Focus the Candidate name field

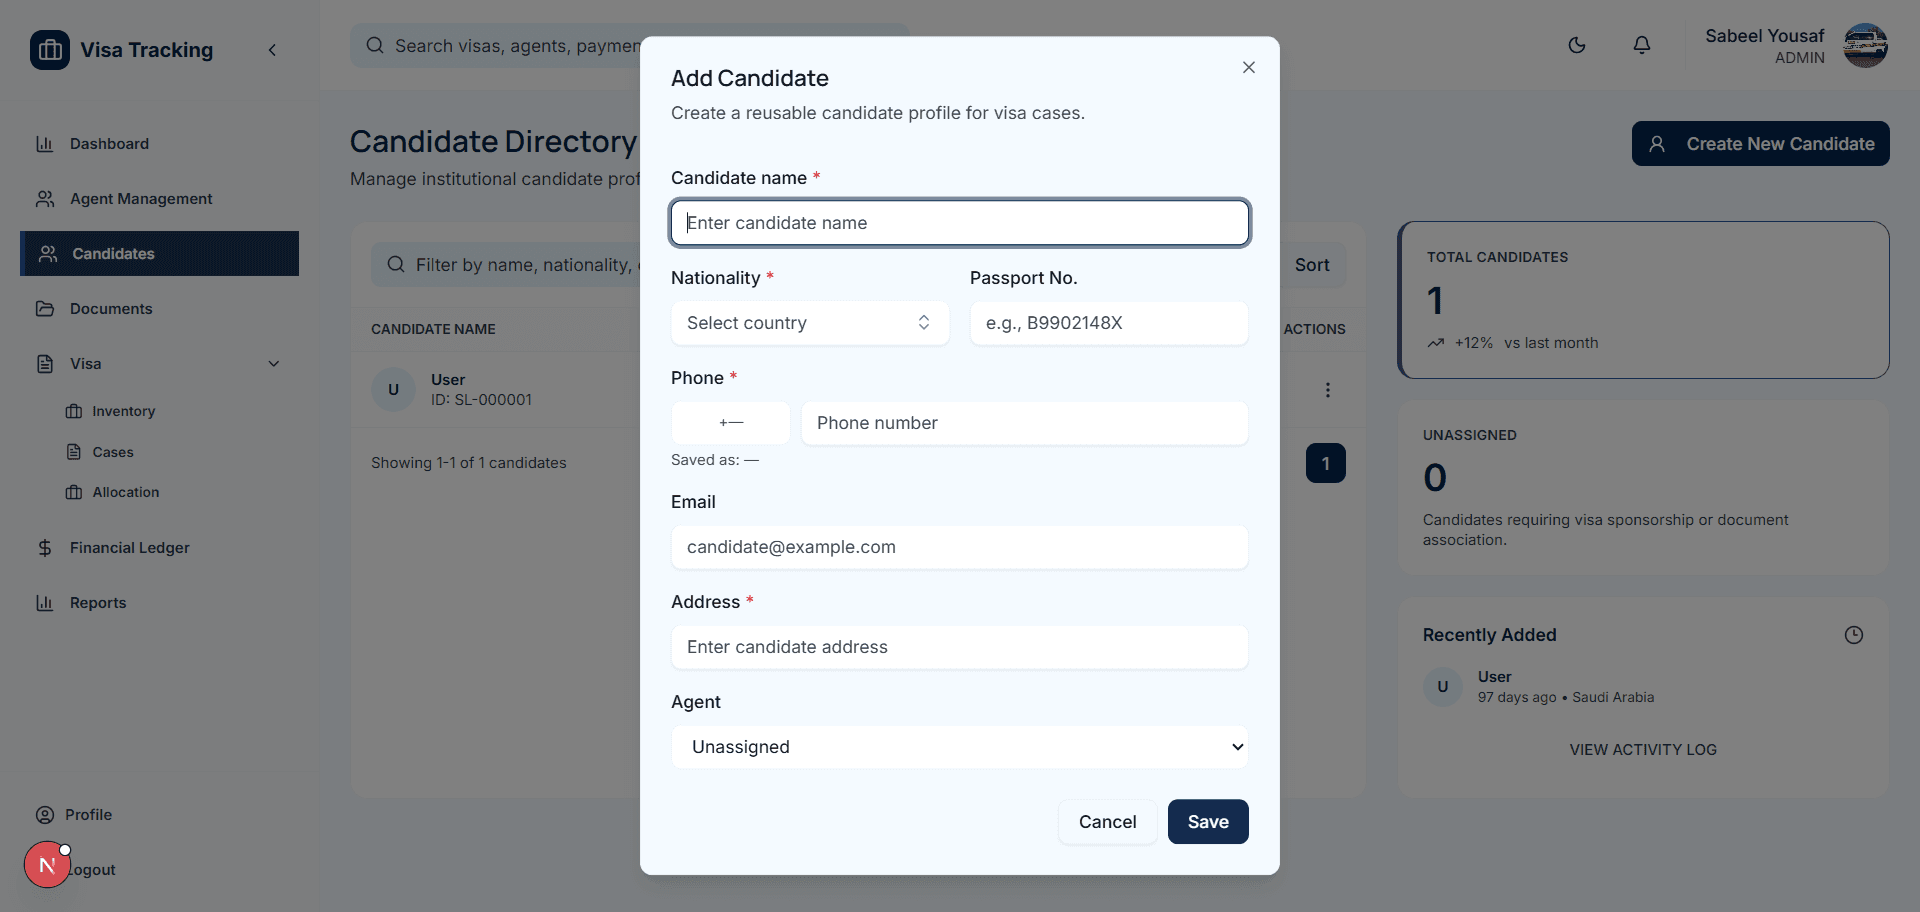coord(960,223)
